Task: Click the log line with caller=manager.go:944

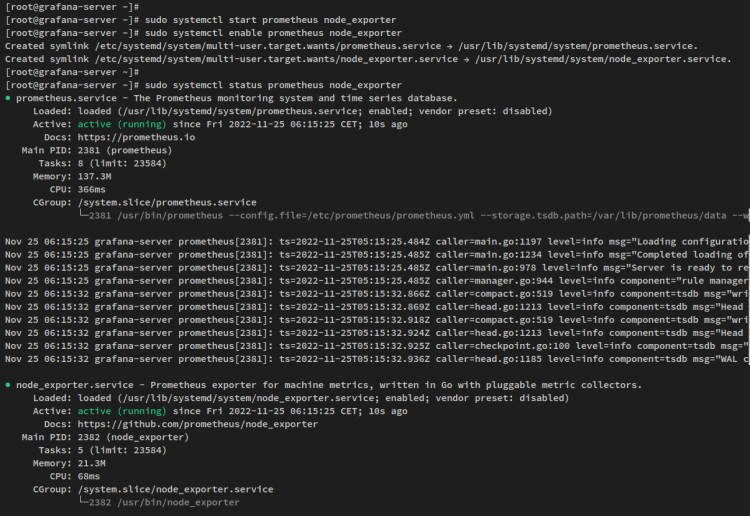Action: point(377,281)
